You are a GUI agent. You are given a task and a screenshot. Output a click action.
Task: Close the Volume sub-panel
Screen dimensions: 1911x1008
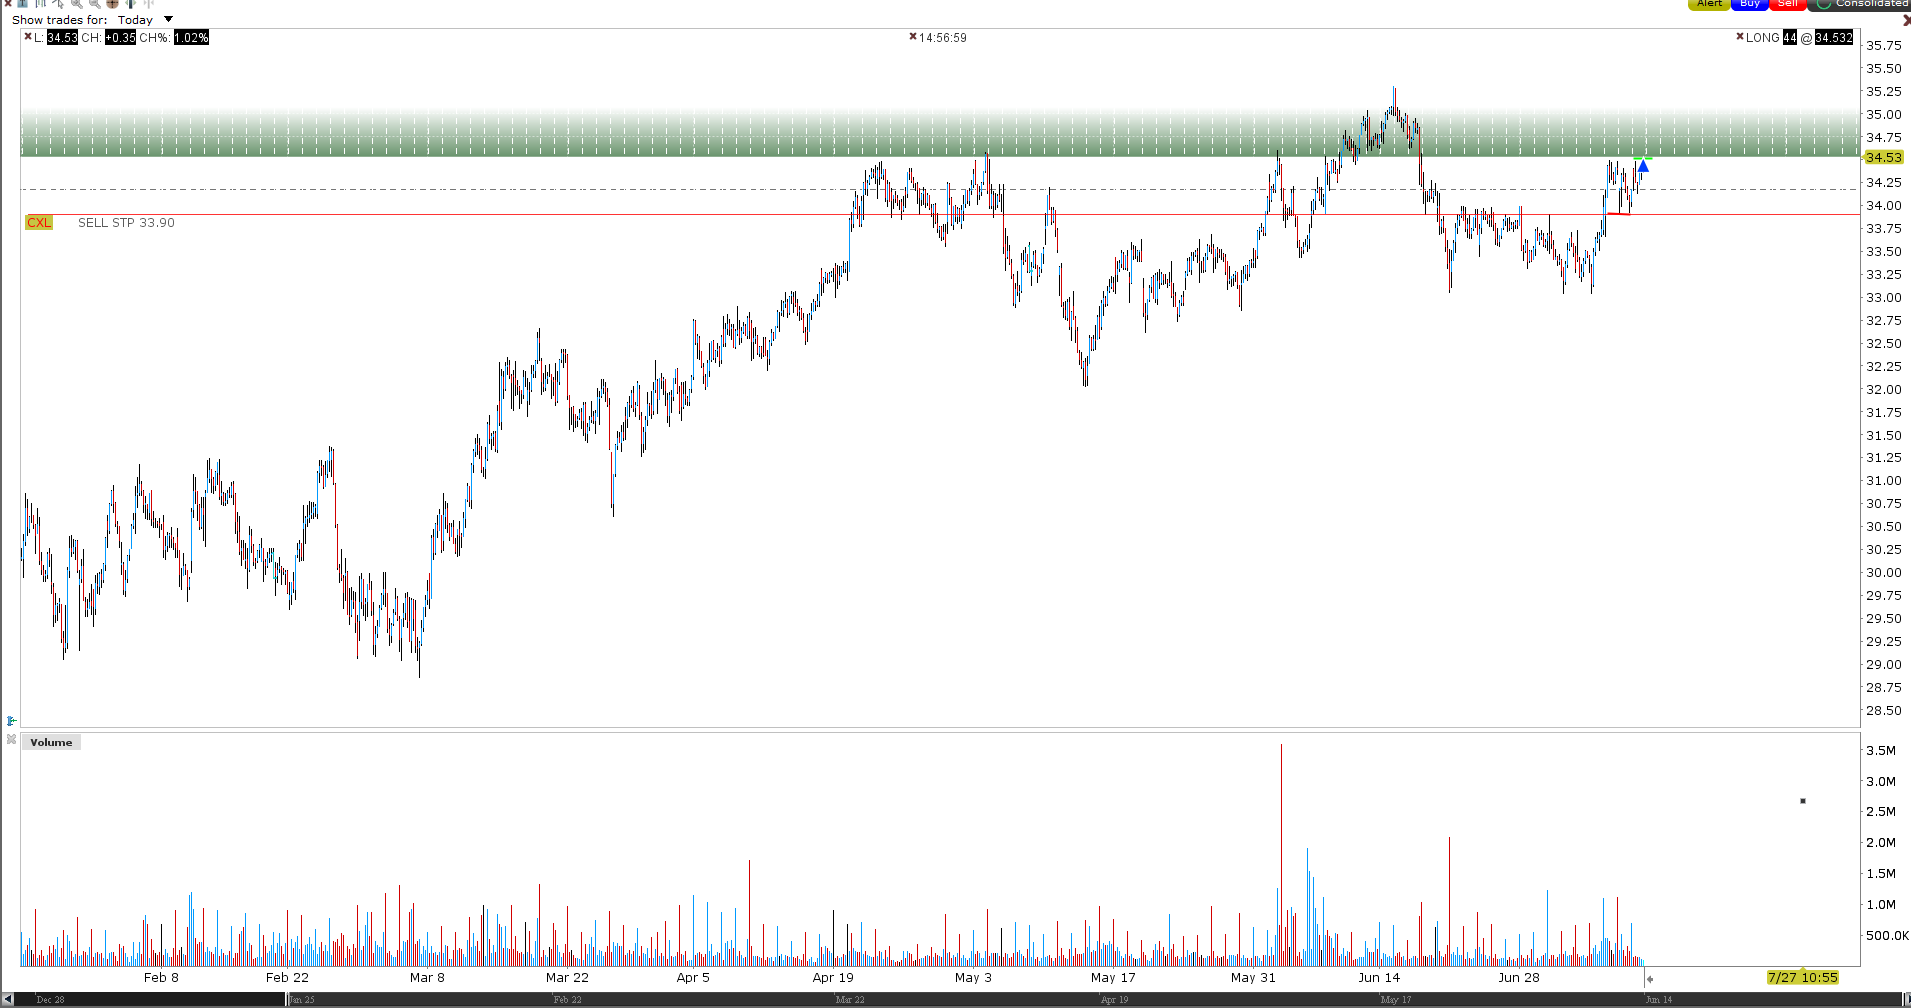pos(11,740)
